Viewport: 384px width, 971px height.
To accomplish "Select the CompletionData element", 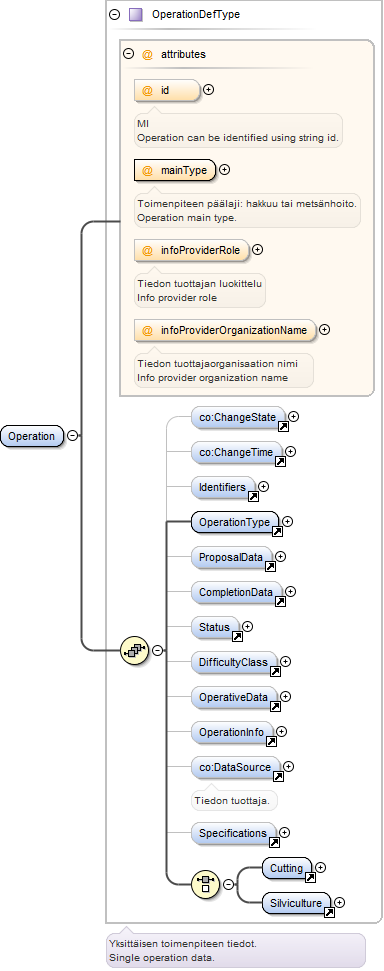I will 236,592.
